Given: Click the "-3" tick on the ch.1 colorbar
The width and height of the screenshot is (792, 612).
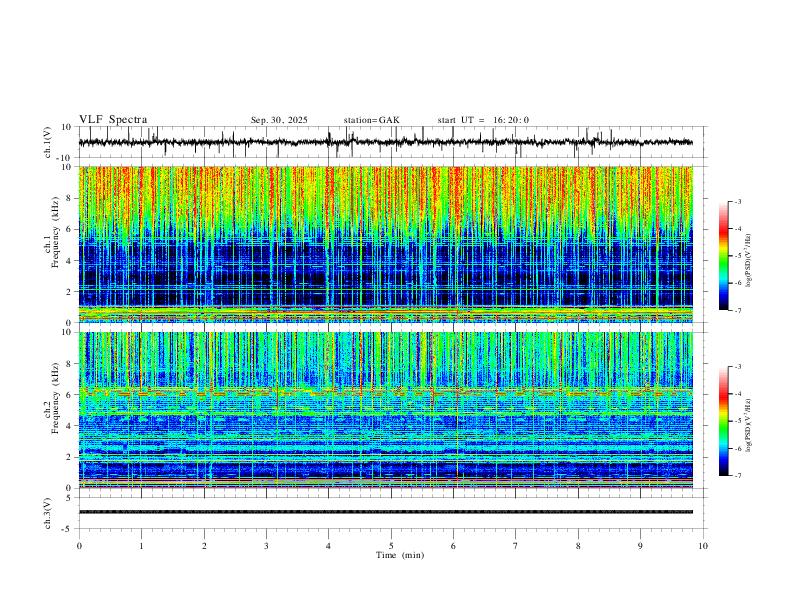Looking at the screenshot, I should [x=737, y=201].
